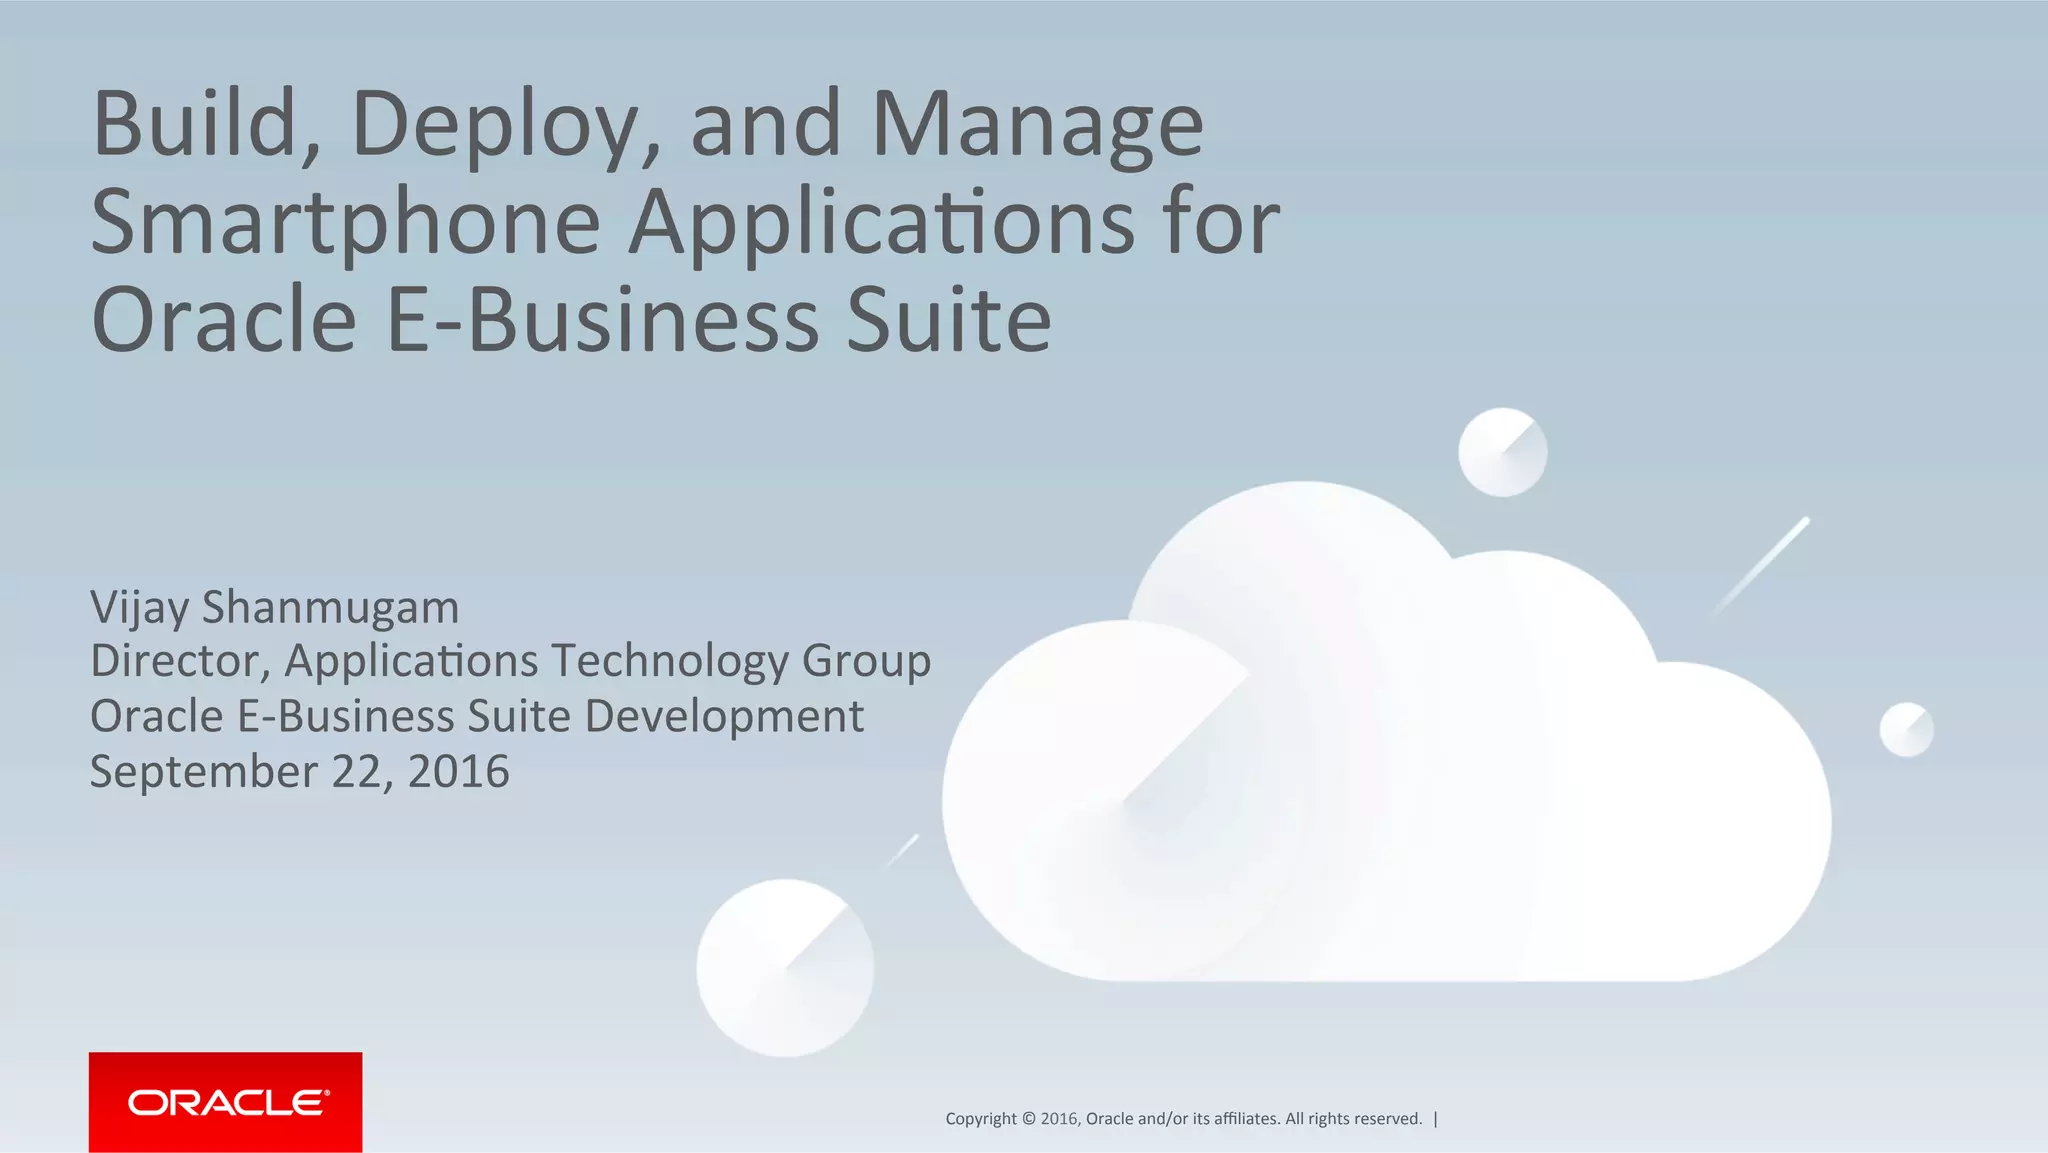Click presenter name Vijay Shanmugam
The width and height of the screenshot is (2048, 1153).
pos(275,607)
